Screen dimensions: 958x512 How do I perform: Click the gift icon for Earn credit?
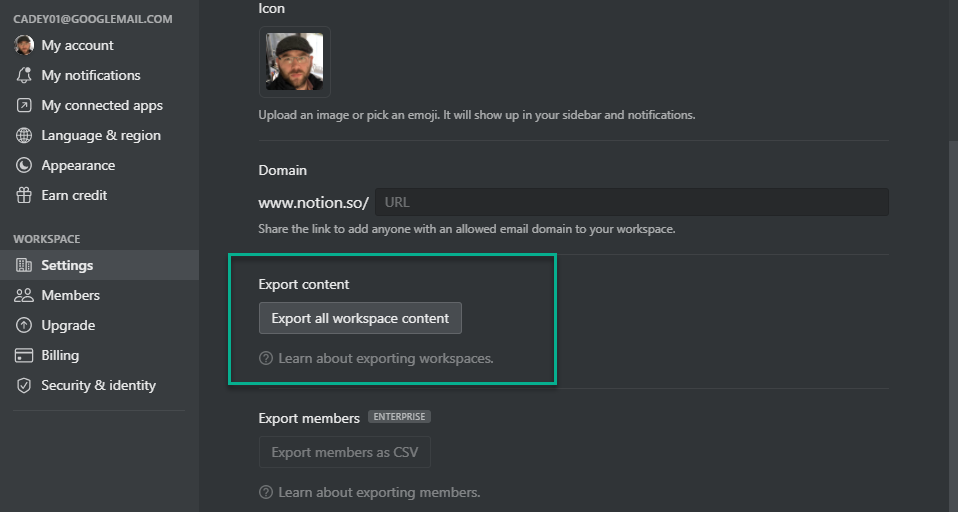[24, 195]
